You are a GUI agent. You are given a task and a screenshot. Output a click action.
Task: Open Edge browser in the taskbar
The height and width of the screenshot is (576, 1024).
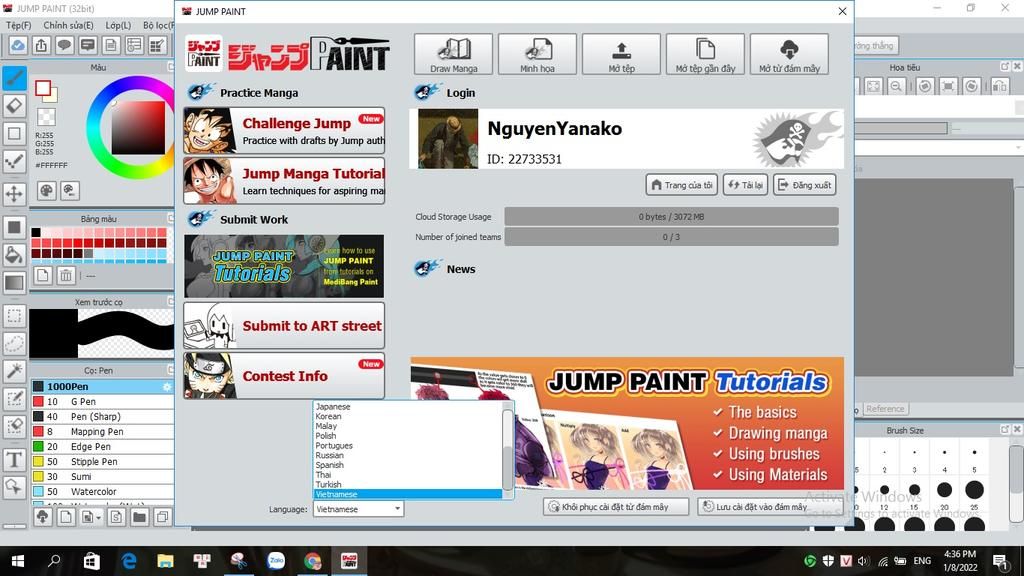click(x=129, y=561)
